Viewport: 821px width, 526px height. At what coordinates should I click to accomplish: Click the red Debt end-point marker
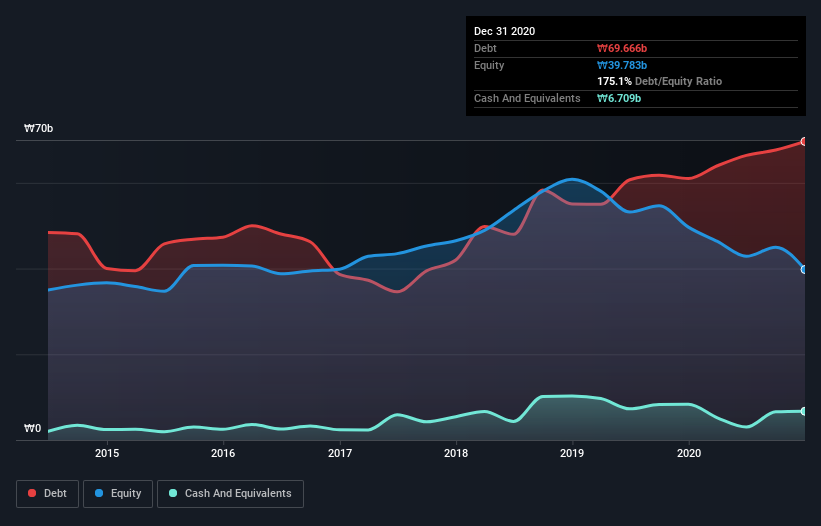804,142
